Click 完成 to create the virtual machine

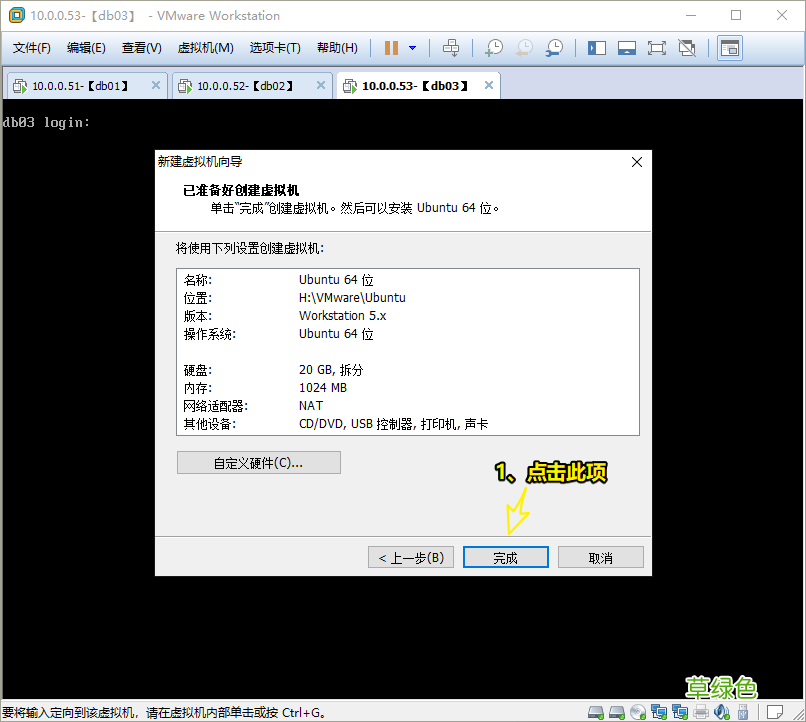tap(506, 558)
